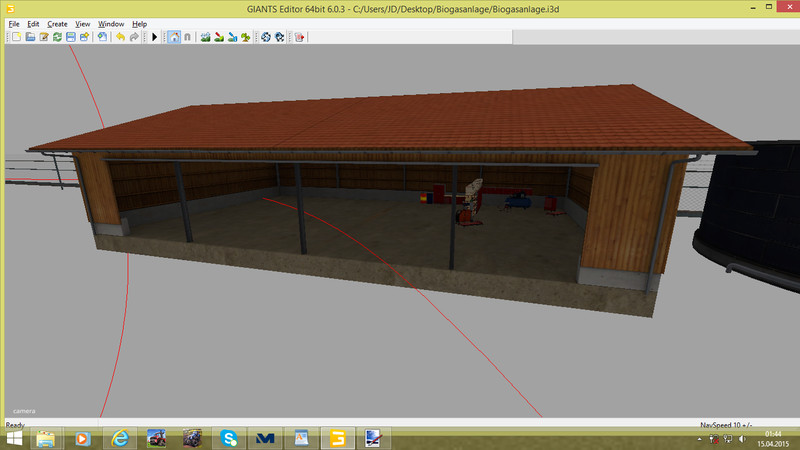Image resolution: width=800 pixels, height=450 pixels.
Task: Click the Undo arrow icon
Action: (120, 37)
